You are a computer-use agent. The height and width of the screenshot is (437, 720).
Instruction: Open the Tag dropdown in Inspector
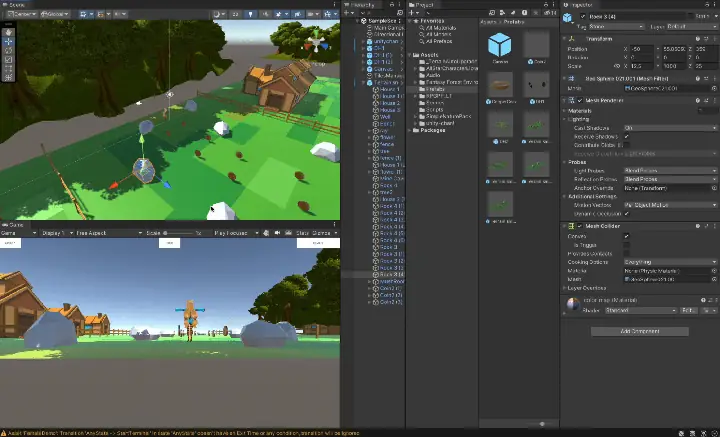pos(616,27)
